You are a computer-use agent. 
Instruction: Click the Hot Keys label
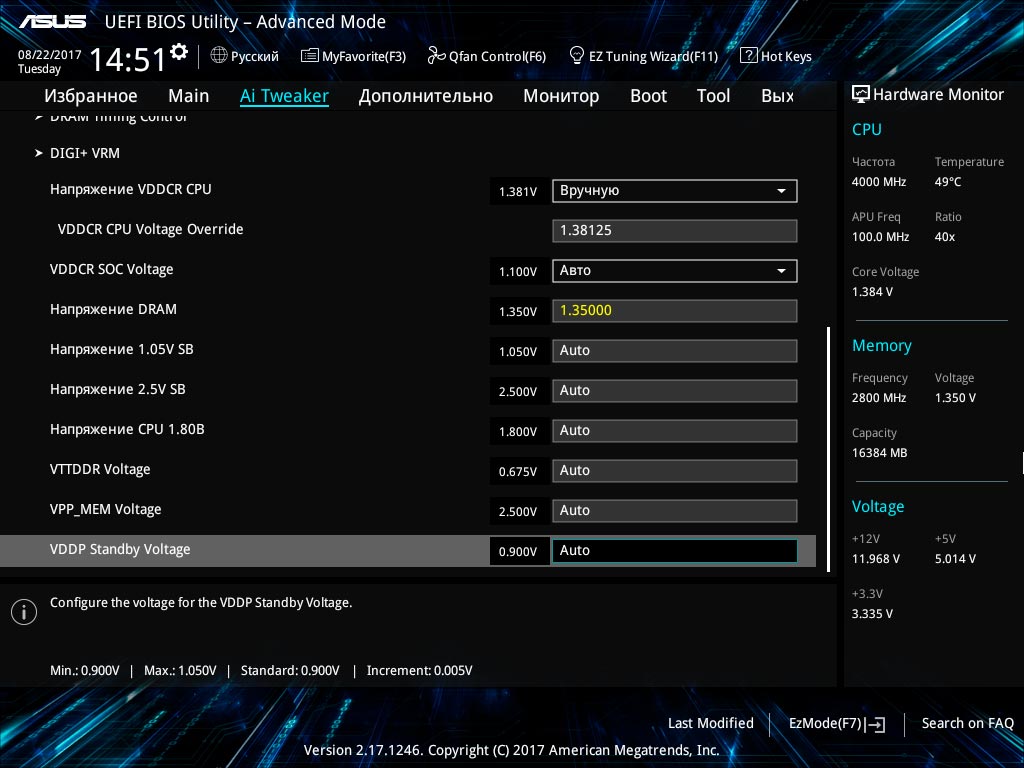coord(786,57)
